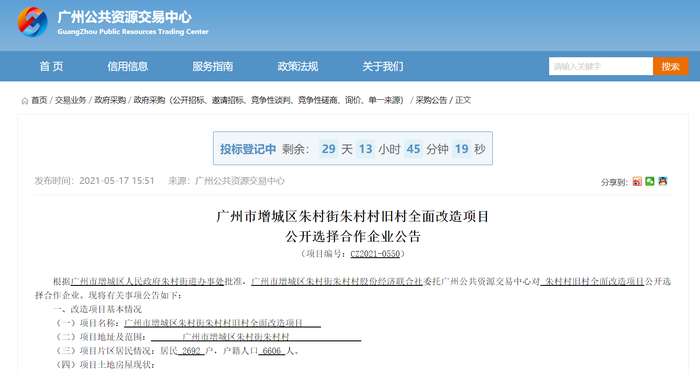Go to 服务指南 in navigation bar
Screen dimensions: 700x374
212,66
